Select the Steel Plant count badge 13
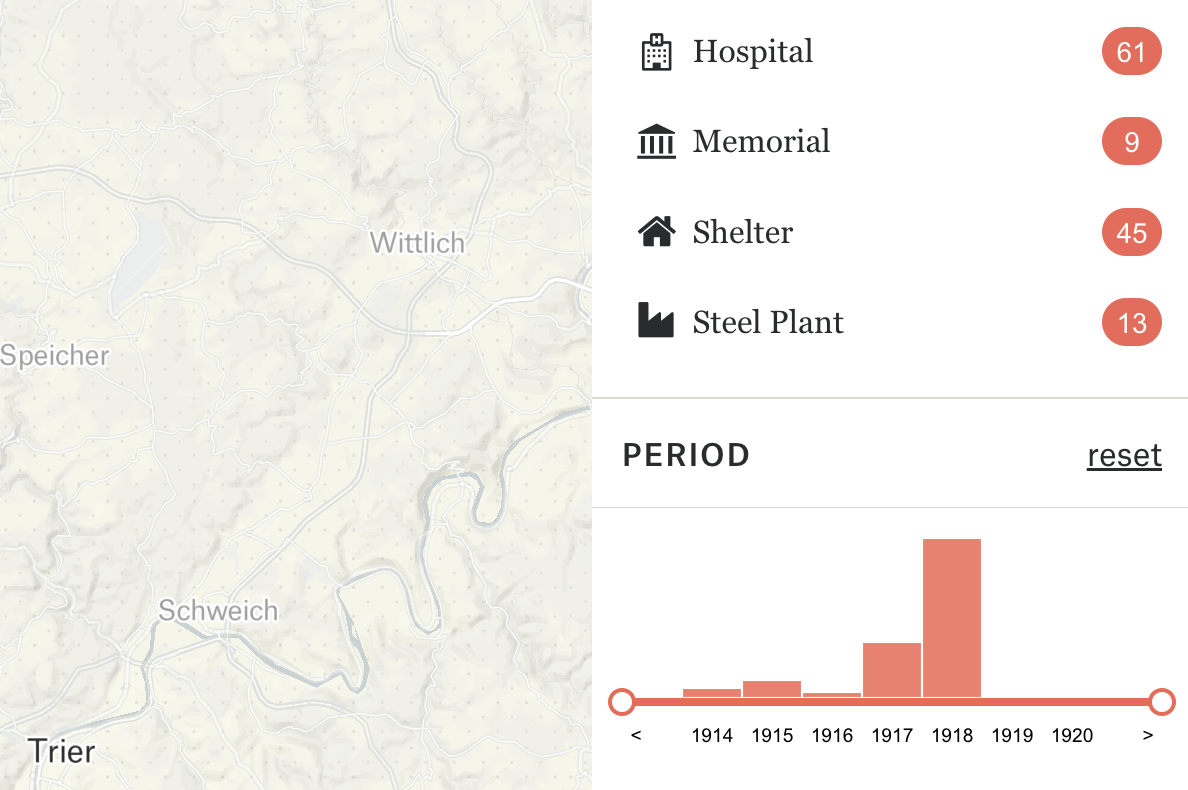Screen dimensions: 1188x790 click(1131, 323)
